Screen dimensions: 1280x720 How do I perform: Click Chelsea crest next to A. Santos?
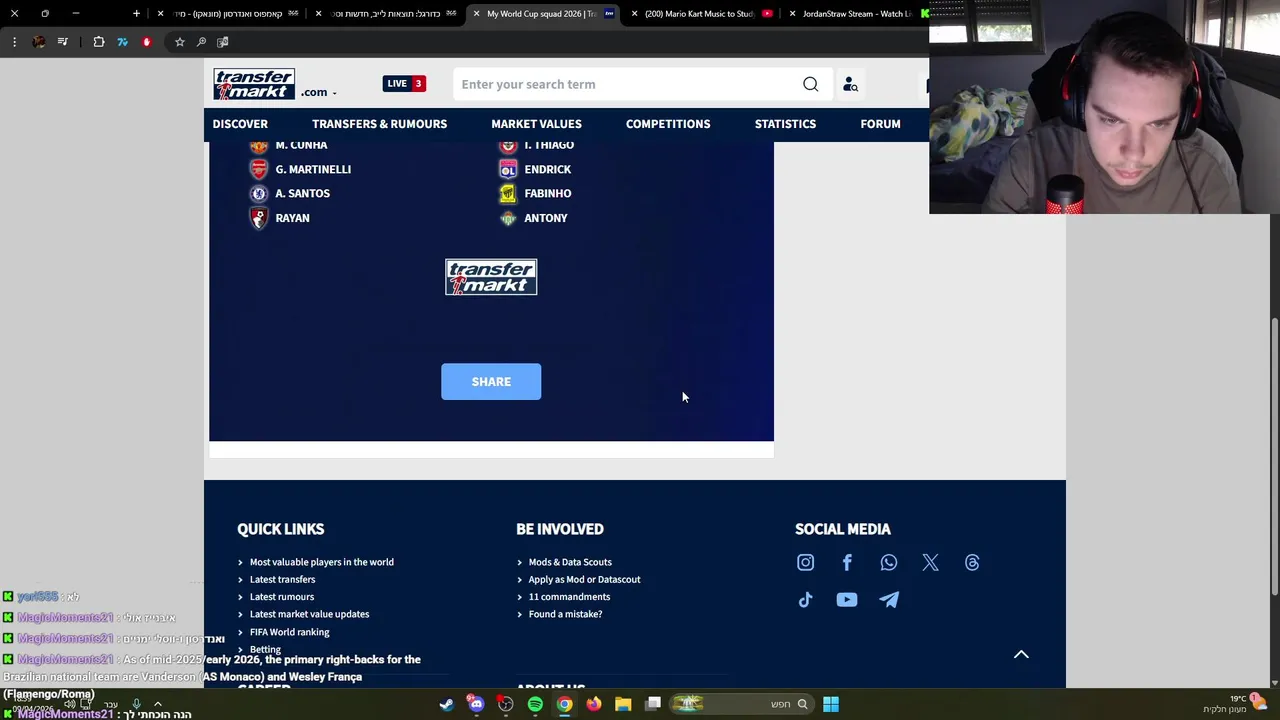(x=259, y=193)
